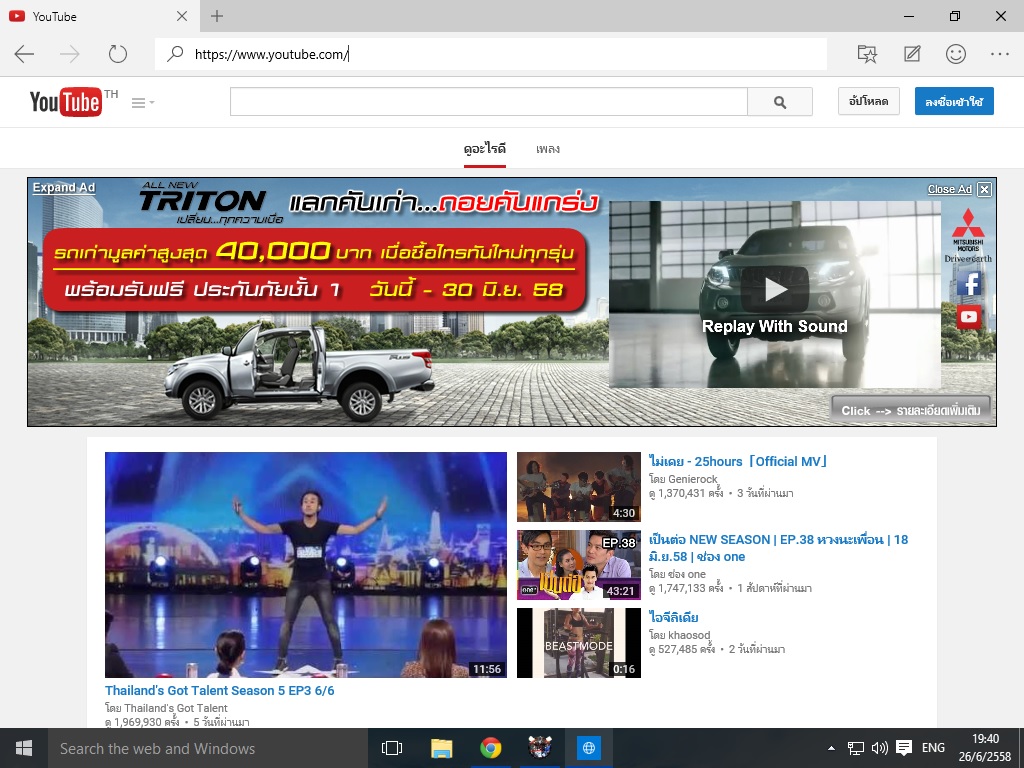Screen dimensions: 1024x768
Task: Open the BEASTMODE video thumbnail
Action: tap(579, 643)
